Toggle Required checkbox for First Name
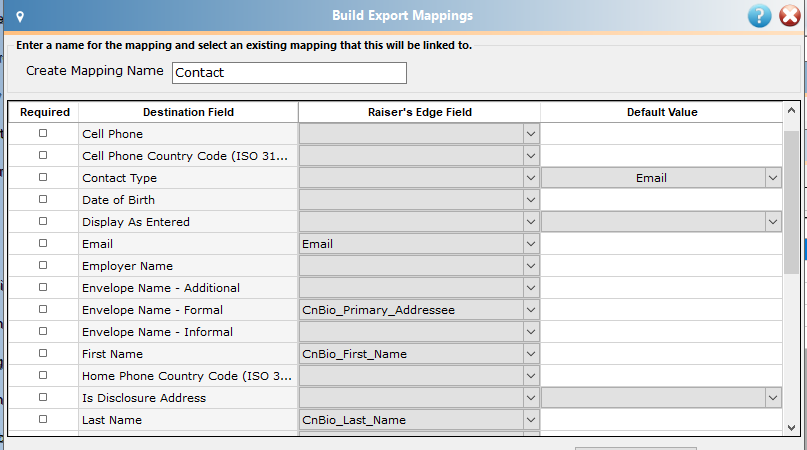 (43, 353)
